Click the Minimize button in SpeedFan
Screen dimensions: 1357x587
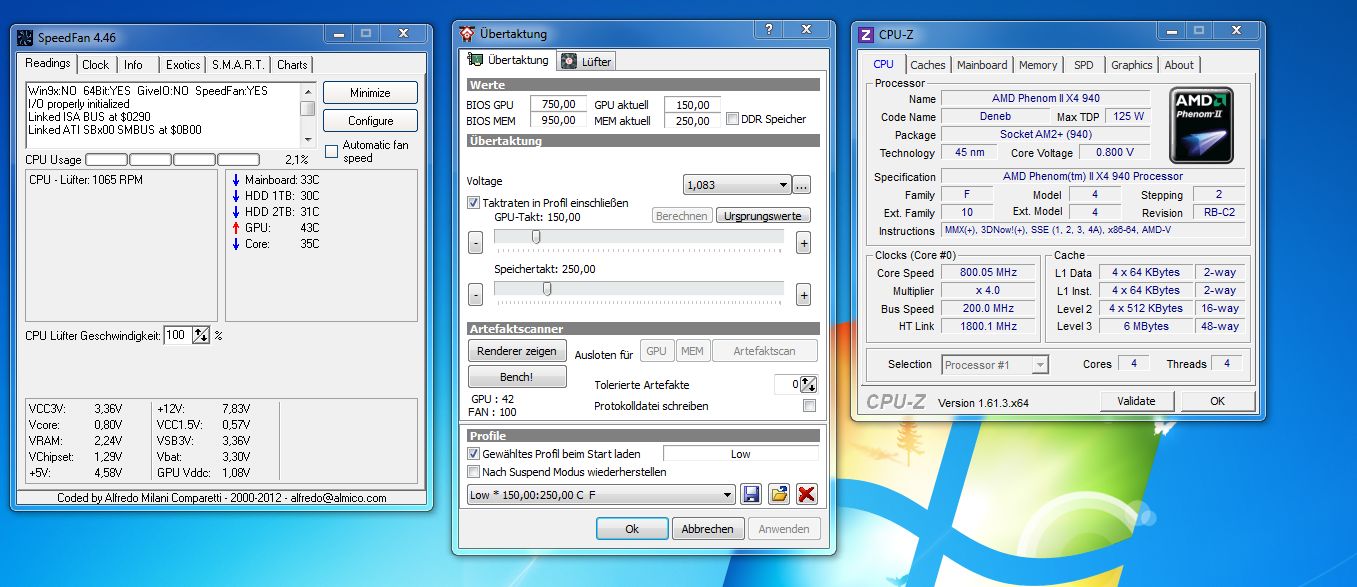click(x=370, y=93)
